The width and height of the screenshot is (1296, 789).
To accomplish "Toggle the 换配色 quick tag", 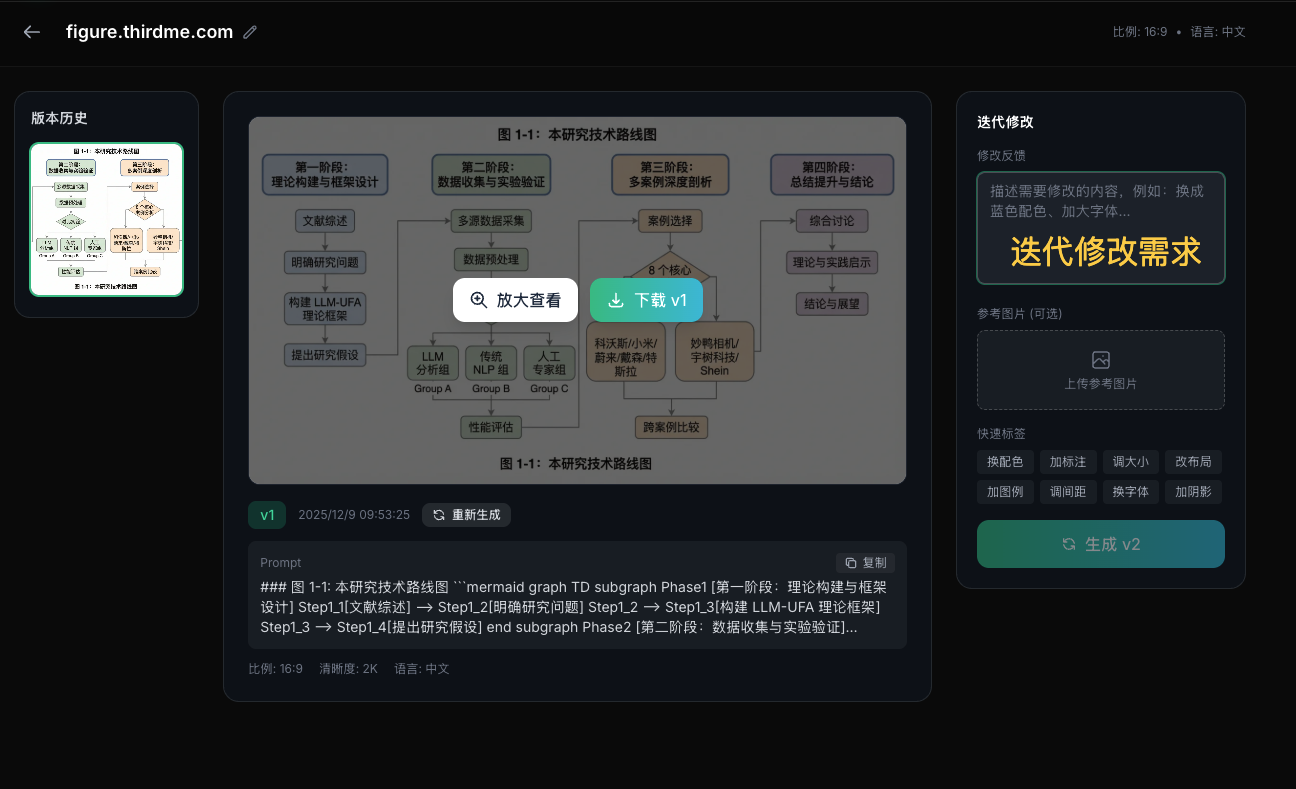I will [x=1005, y=461].
